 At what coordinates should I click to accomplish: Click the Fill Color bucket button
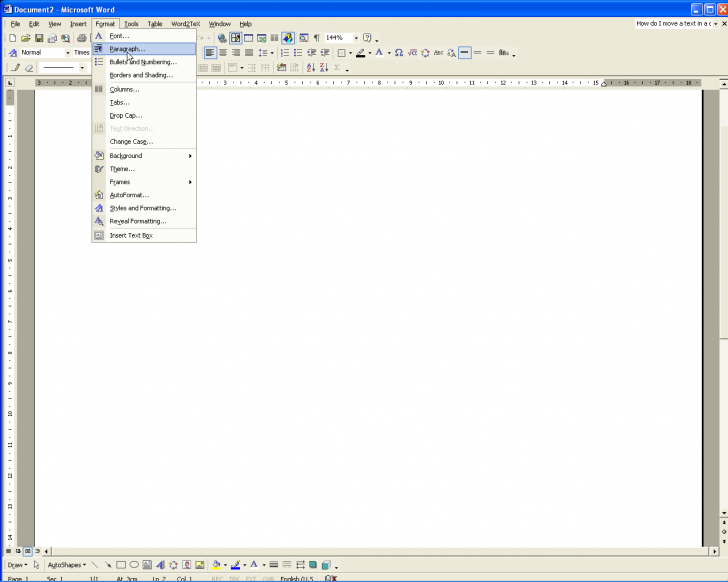tap(216, 565)
